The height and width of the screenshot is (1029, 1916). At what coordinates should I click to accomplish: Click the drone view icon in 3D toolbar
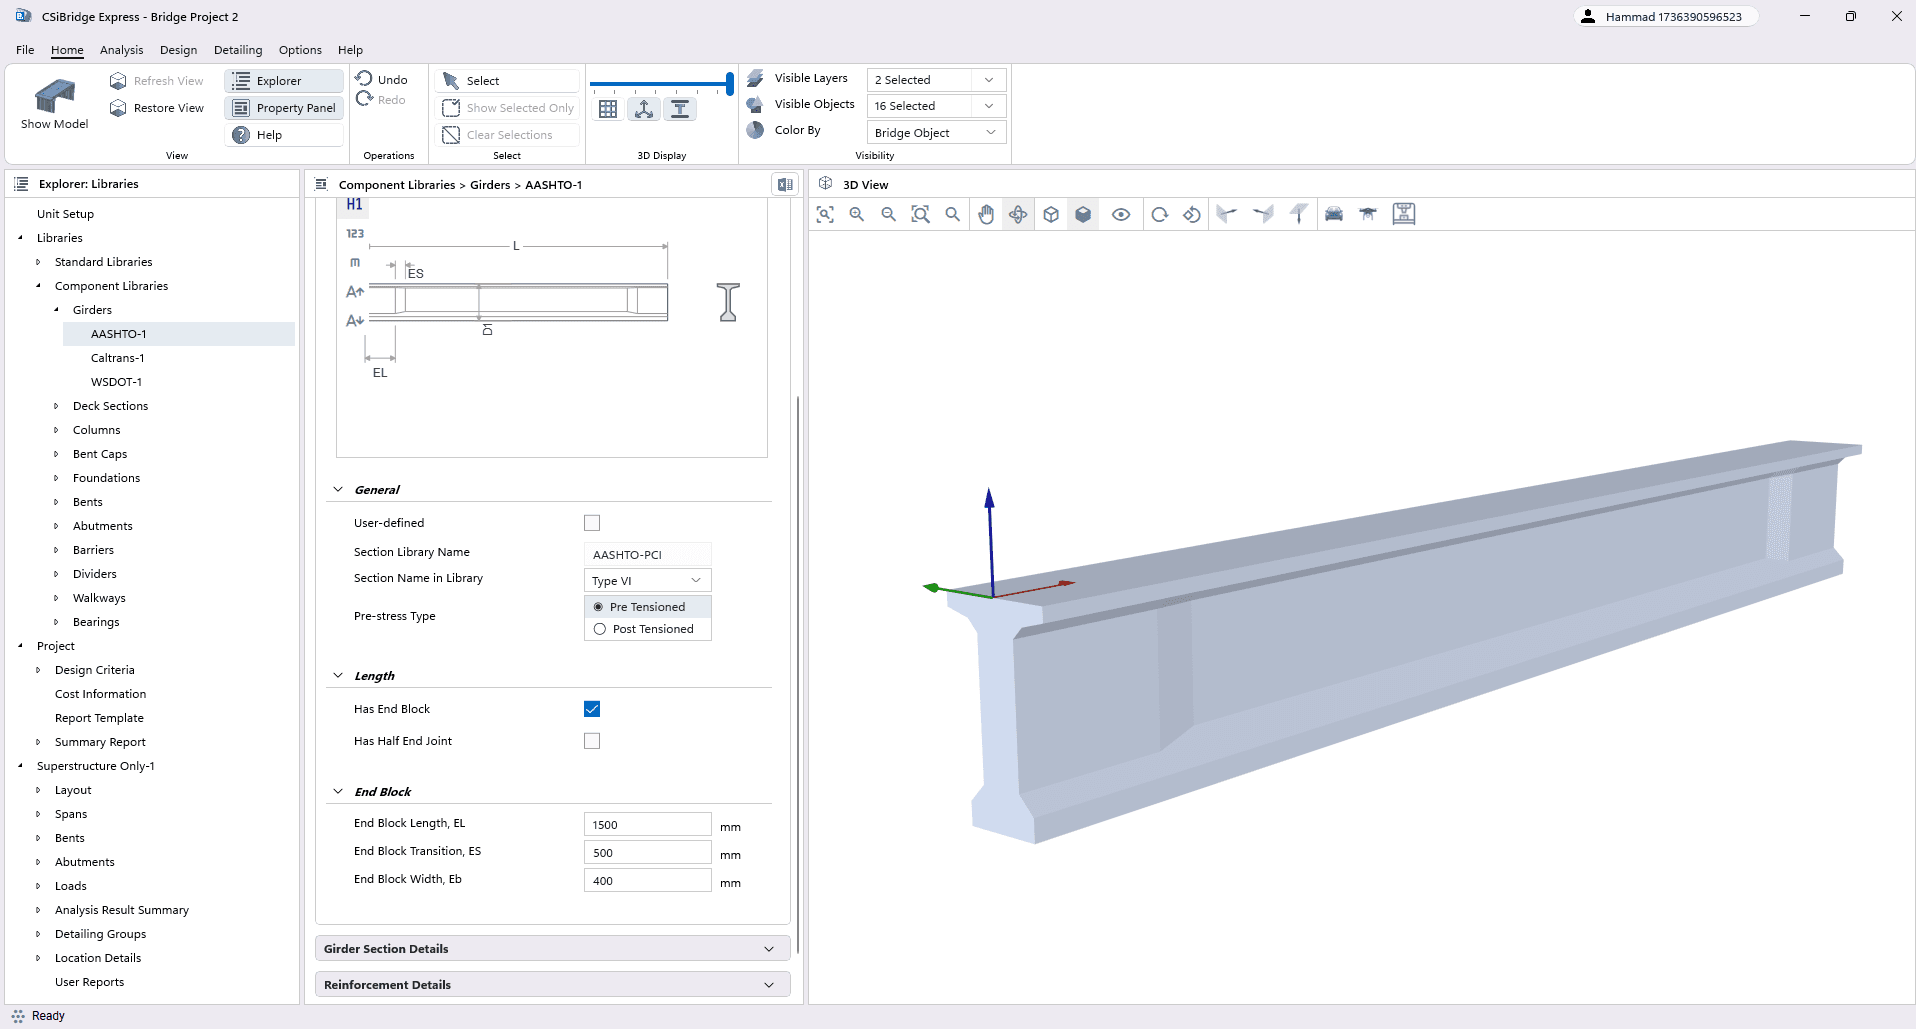1368,214
